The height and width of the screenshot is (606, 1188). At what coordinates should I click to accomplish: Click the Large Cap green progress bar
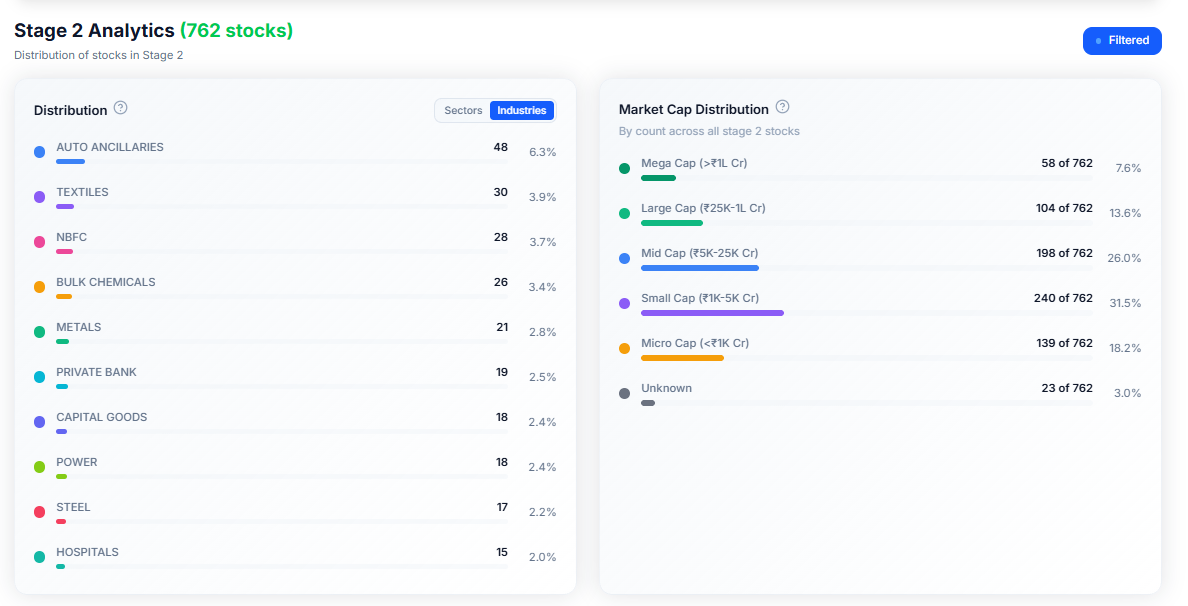pyautogui.click(x=672, y=223)
